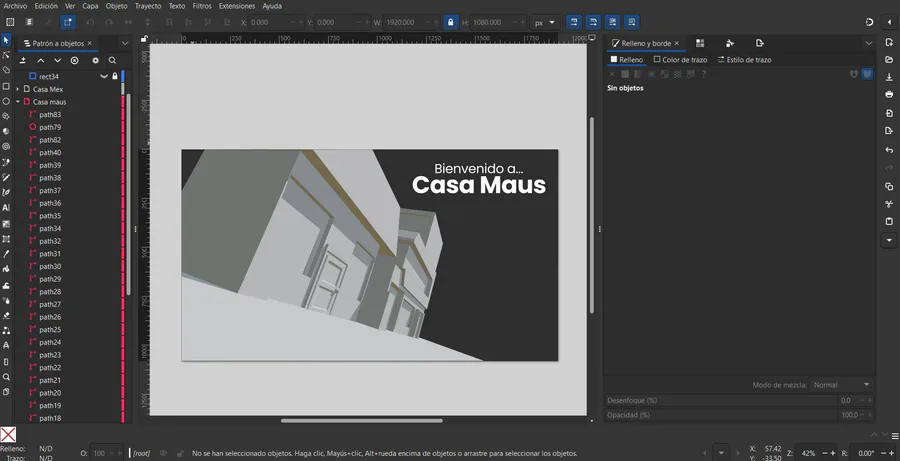Collapse the Casa maus layer

(x=18, y=102)
